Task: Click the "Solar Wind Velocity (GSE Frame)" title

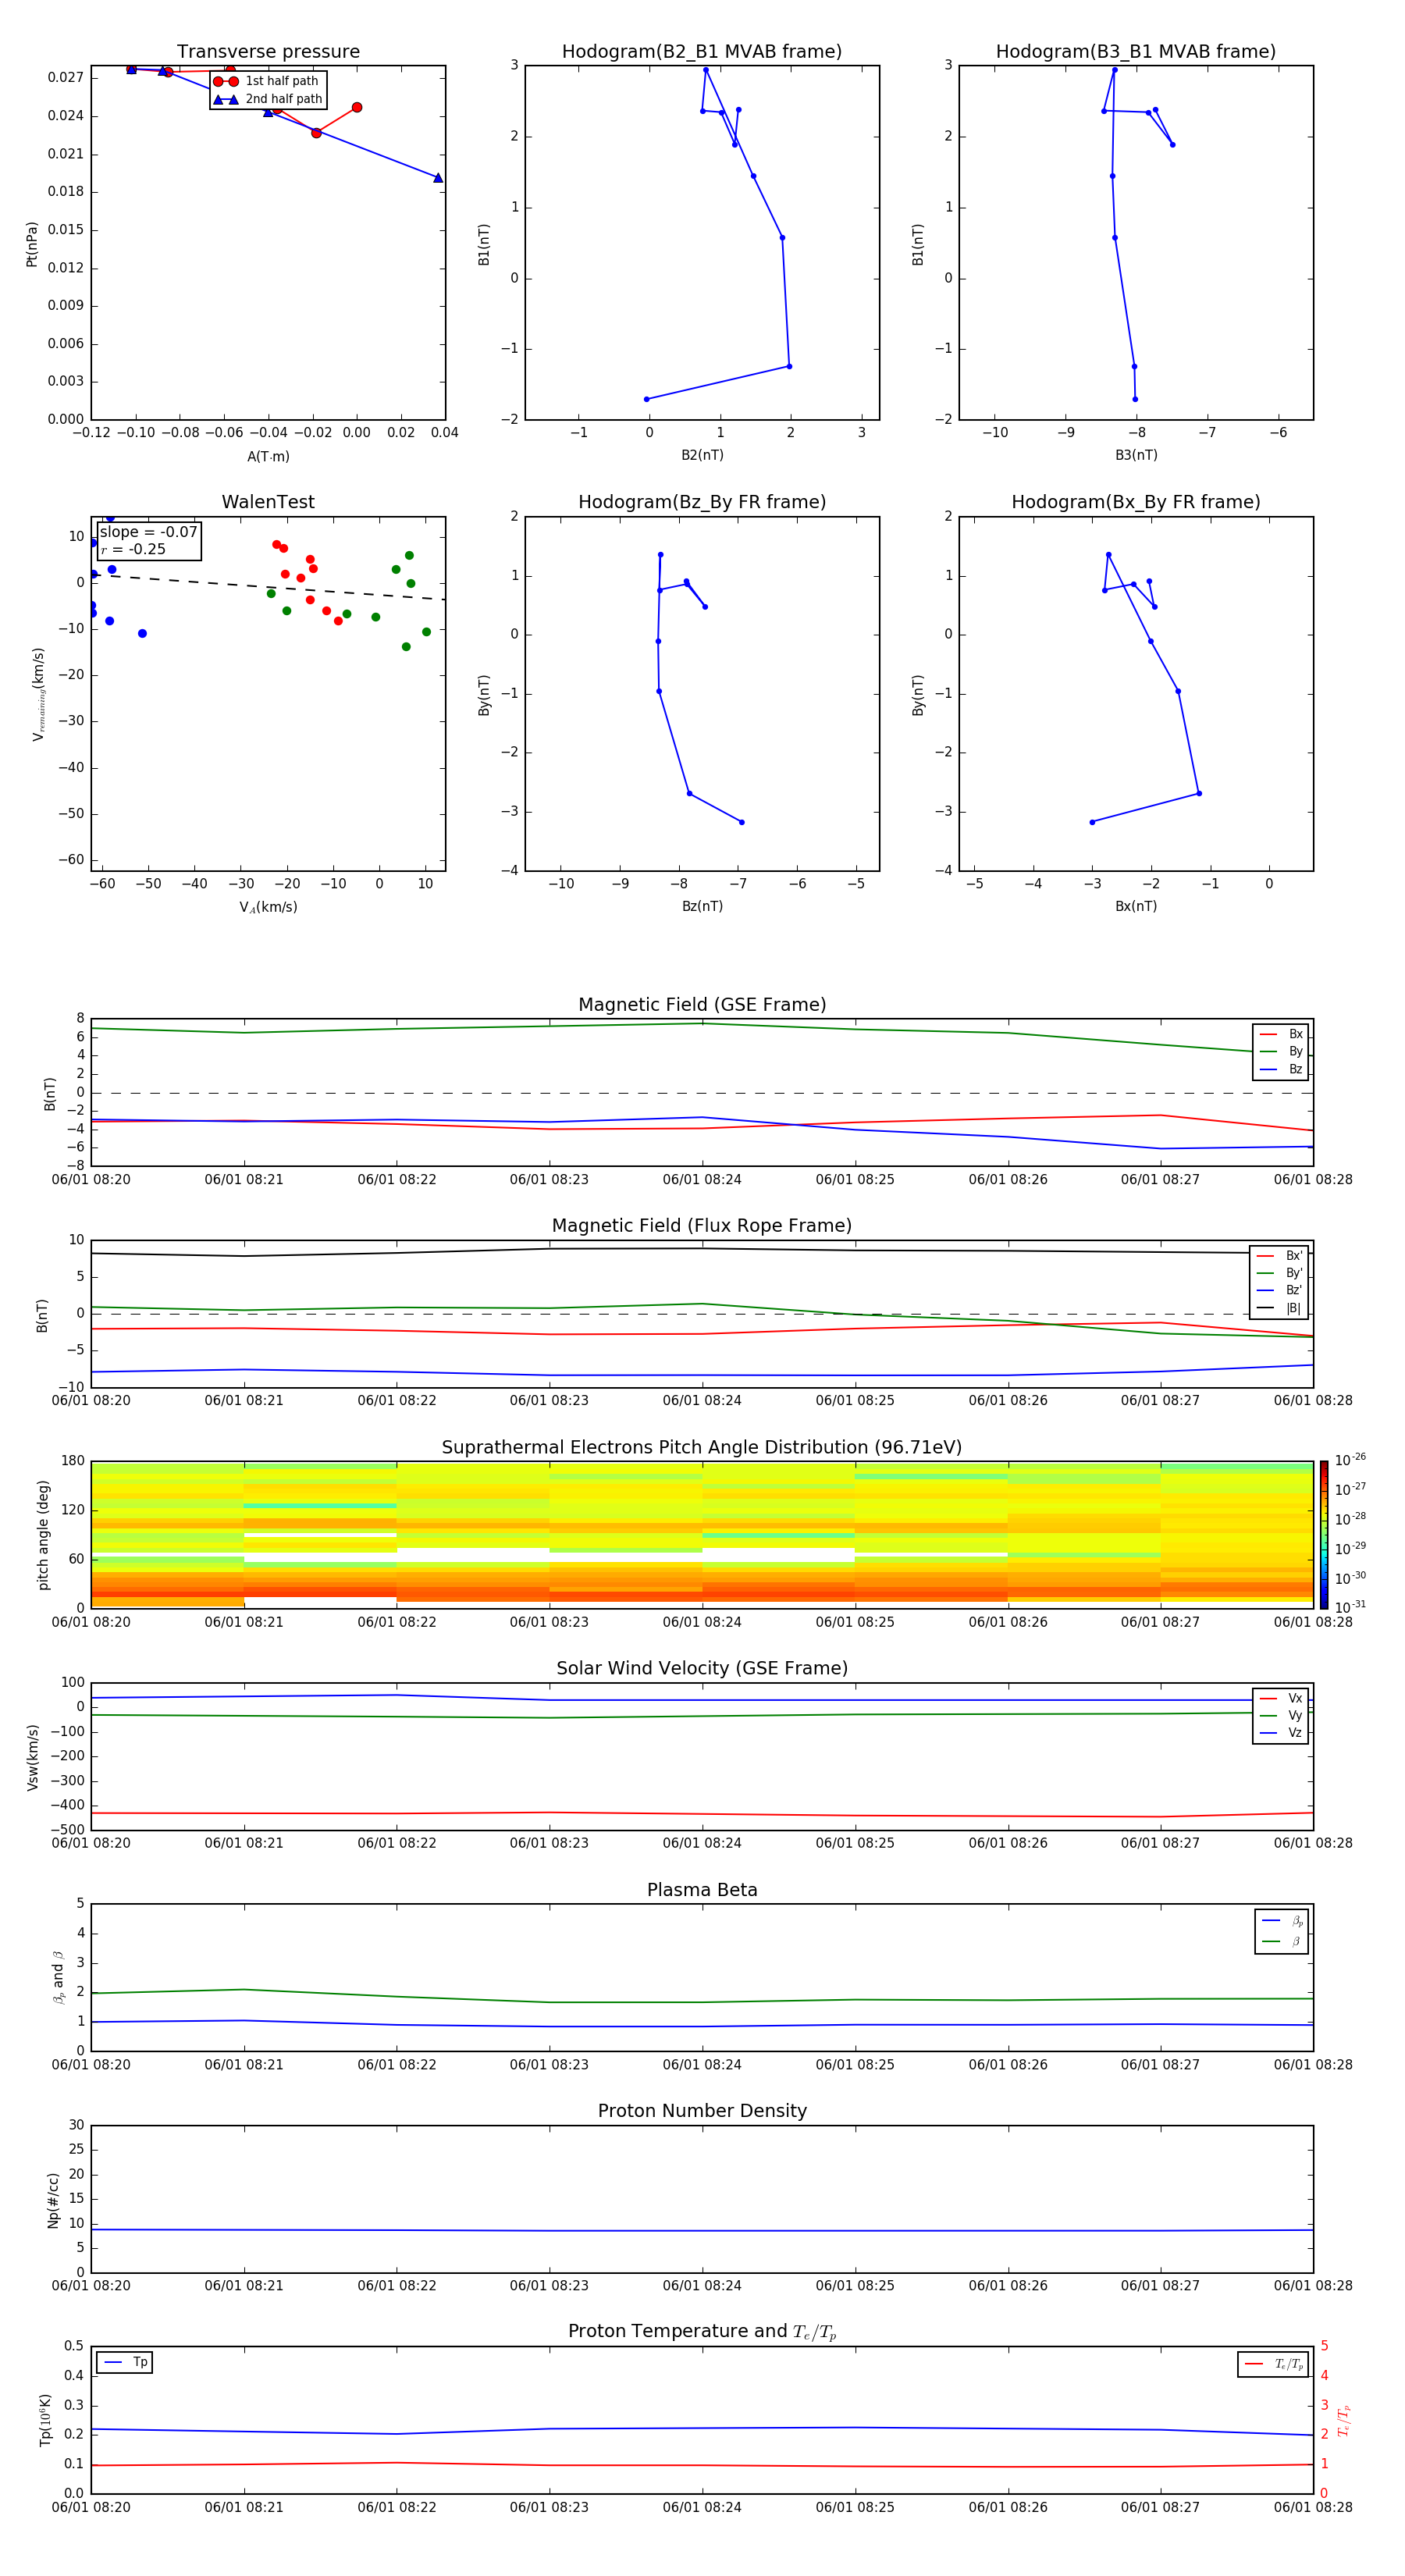Action: (x=702, y=1668)
